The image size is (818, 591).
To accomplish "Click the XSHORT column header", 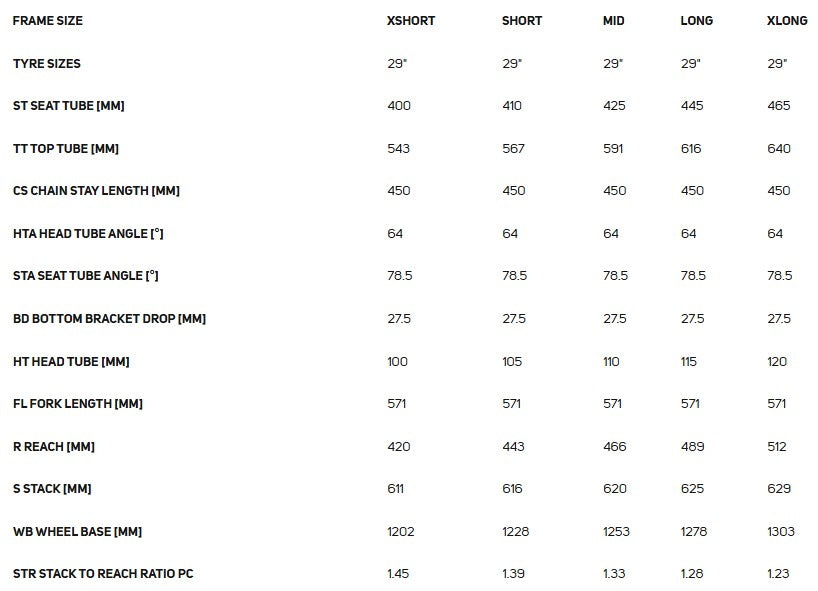I will (411, 21).
